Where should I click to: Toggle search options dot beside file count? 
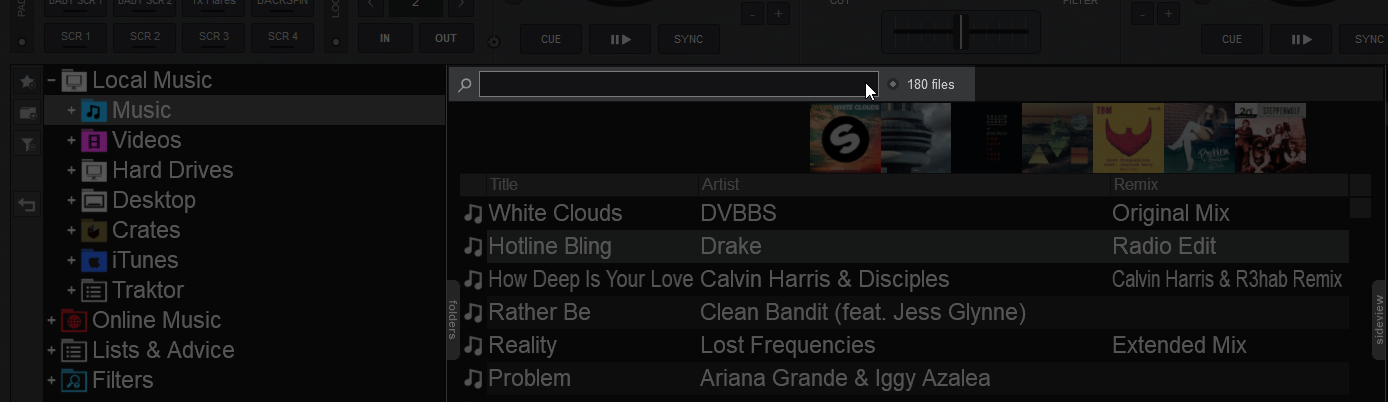point(893,84)
